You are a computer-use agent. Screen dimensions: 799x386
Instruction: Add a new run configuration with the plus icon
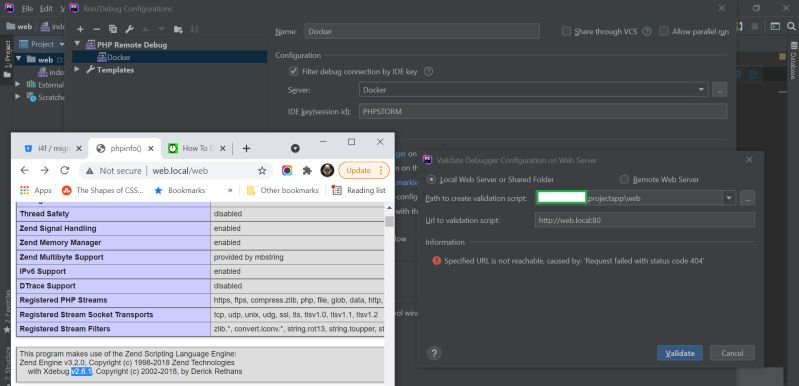(81, 30)
